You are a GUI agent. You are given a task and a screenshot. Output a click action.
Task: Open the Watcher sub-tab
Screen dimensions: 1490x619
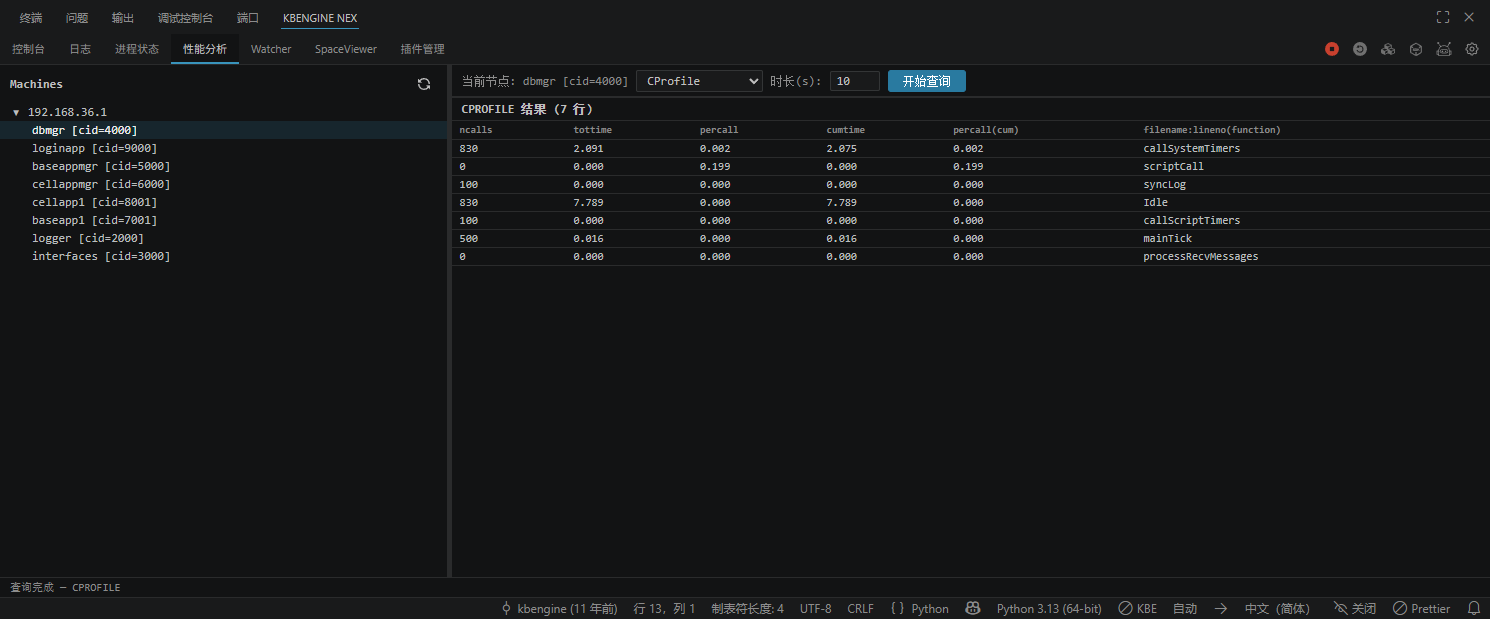(271, 49)
